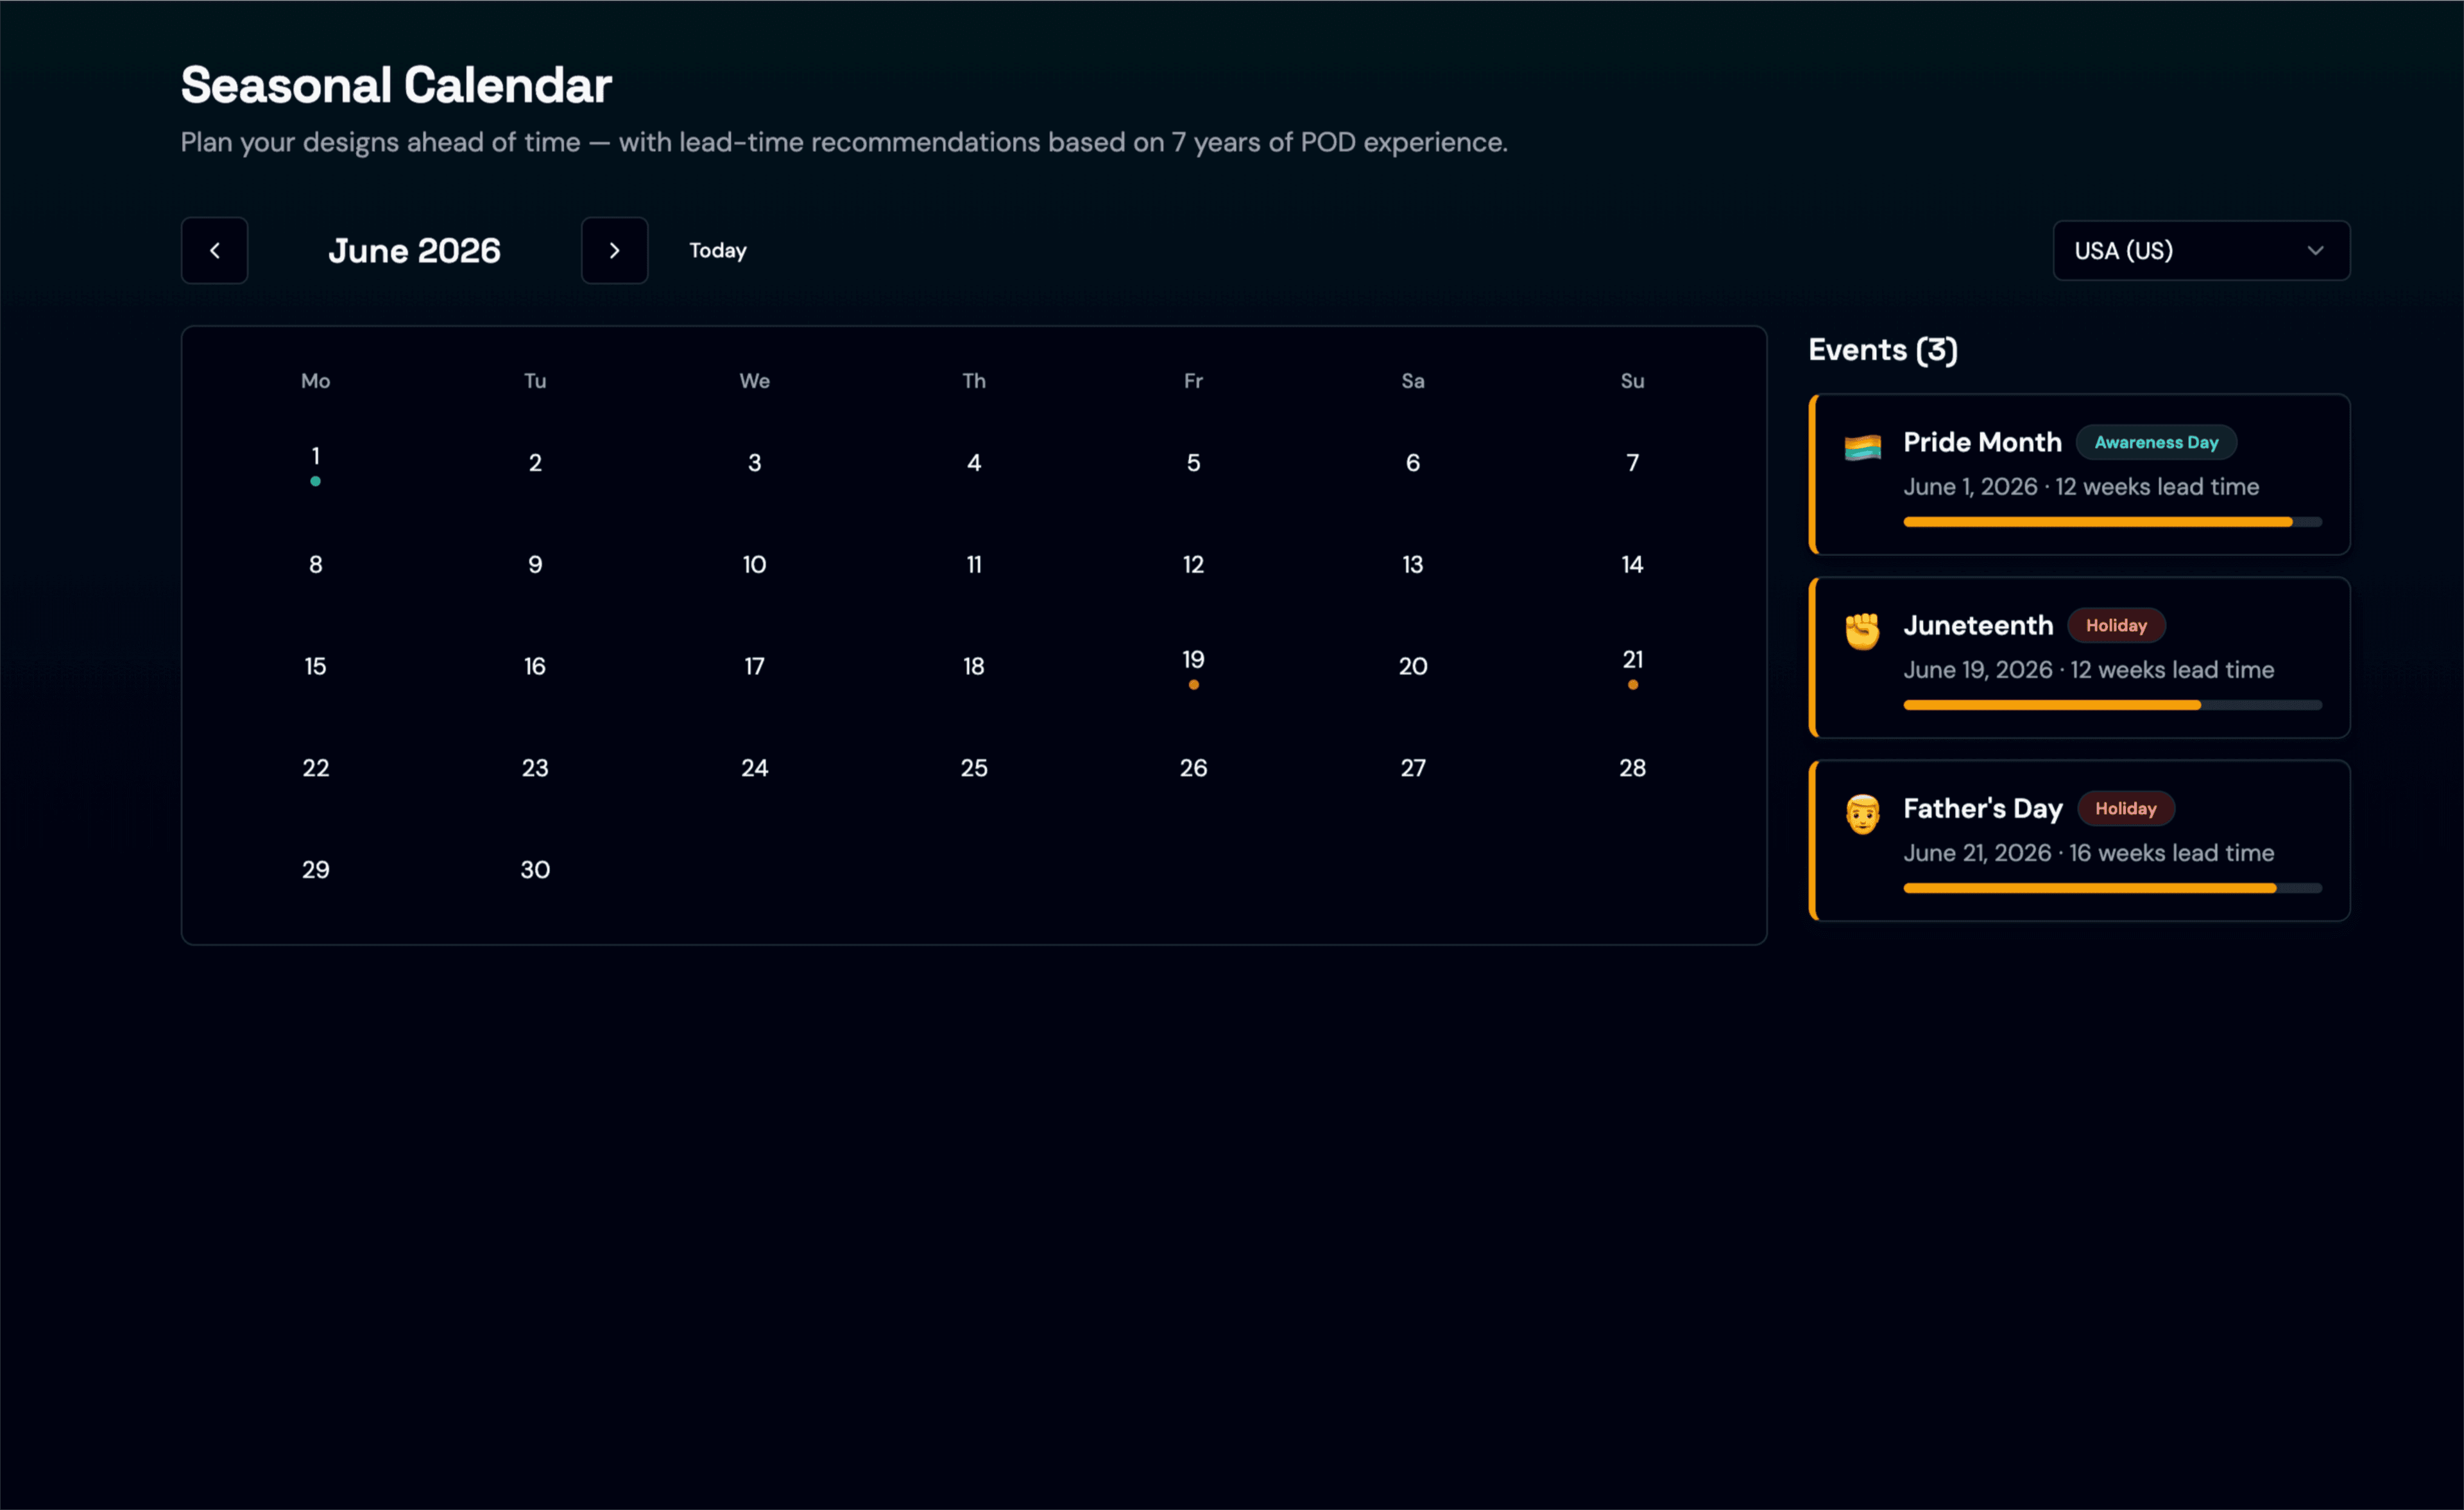The height and width of the screenshot is (1510, 2464).
Task: Go to the previous month arrow
Action: pos(214,250)
